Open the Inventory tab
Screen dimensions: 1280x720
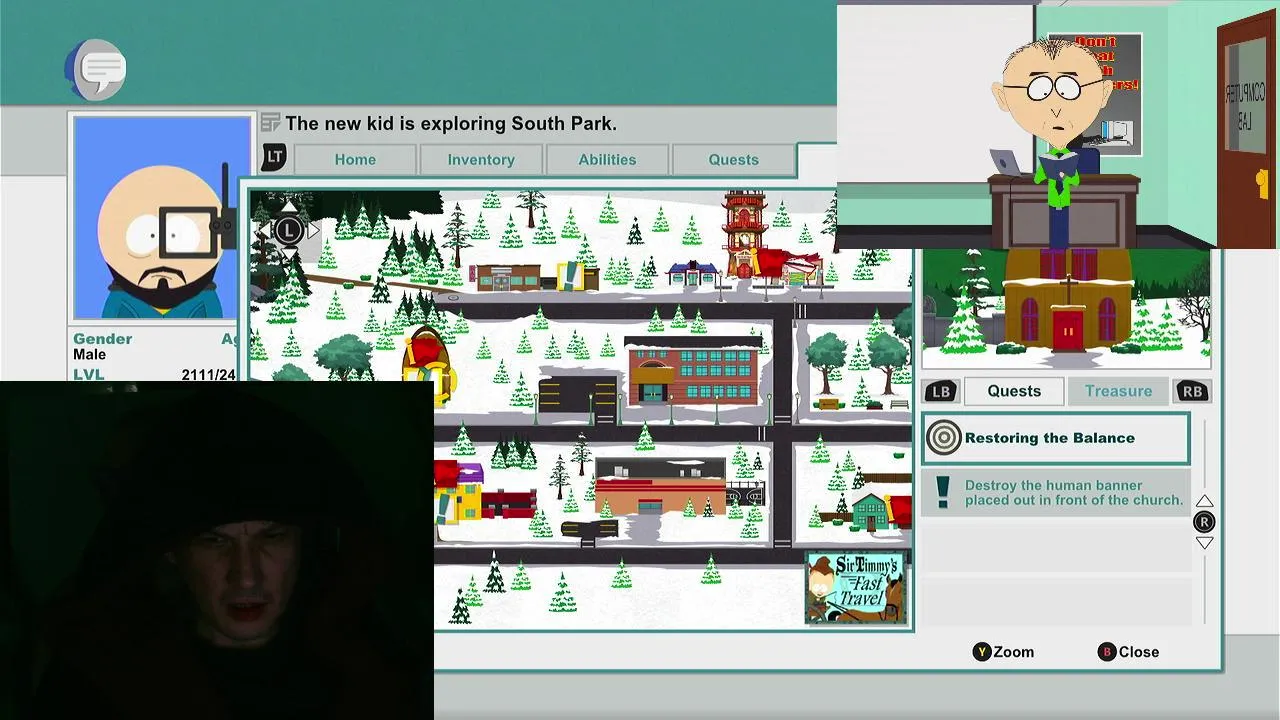click(481, 160)
